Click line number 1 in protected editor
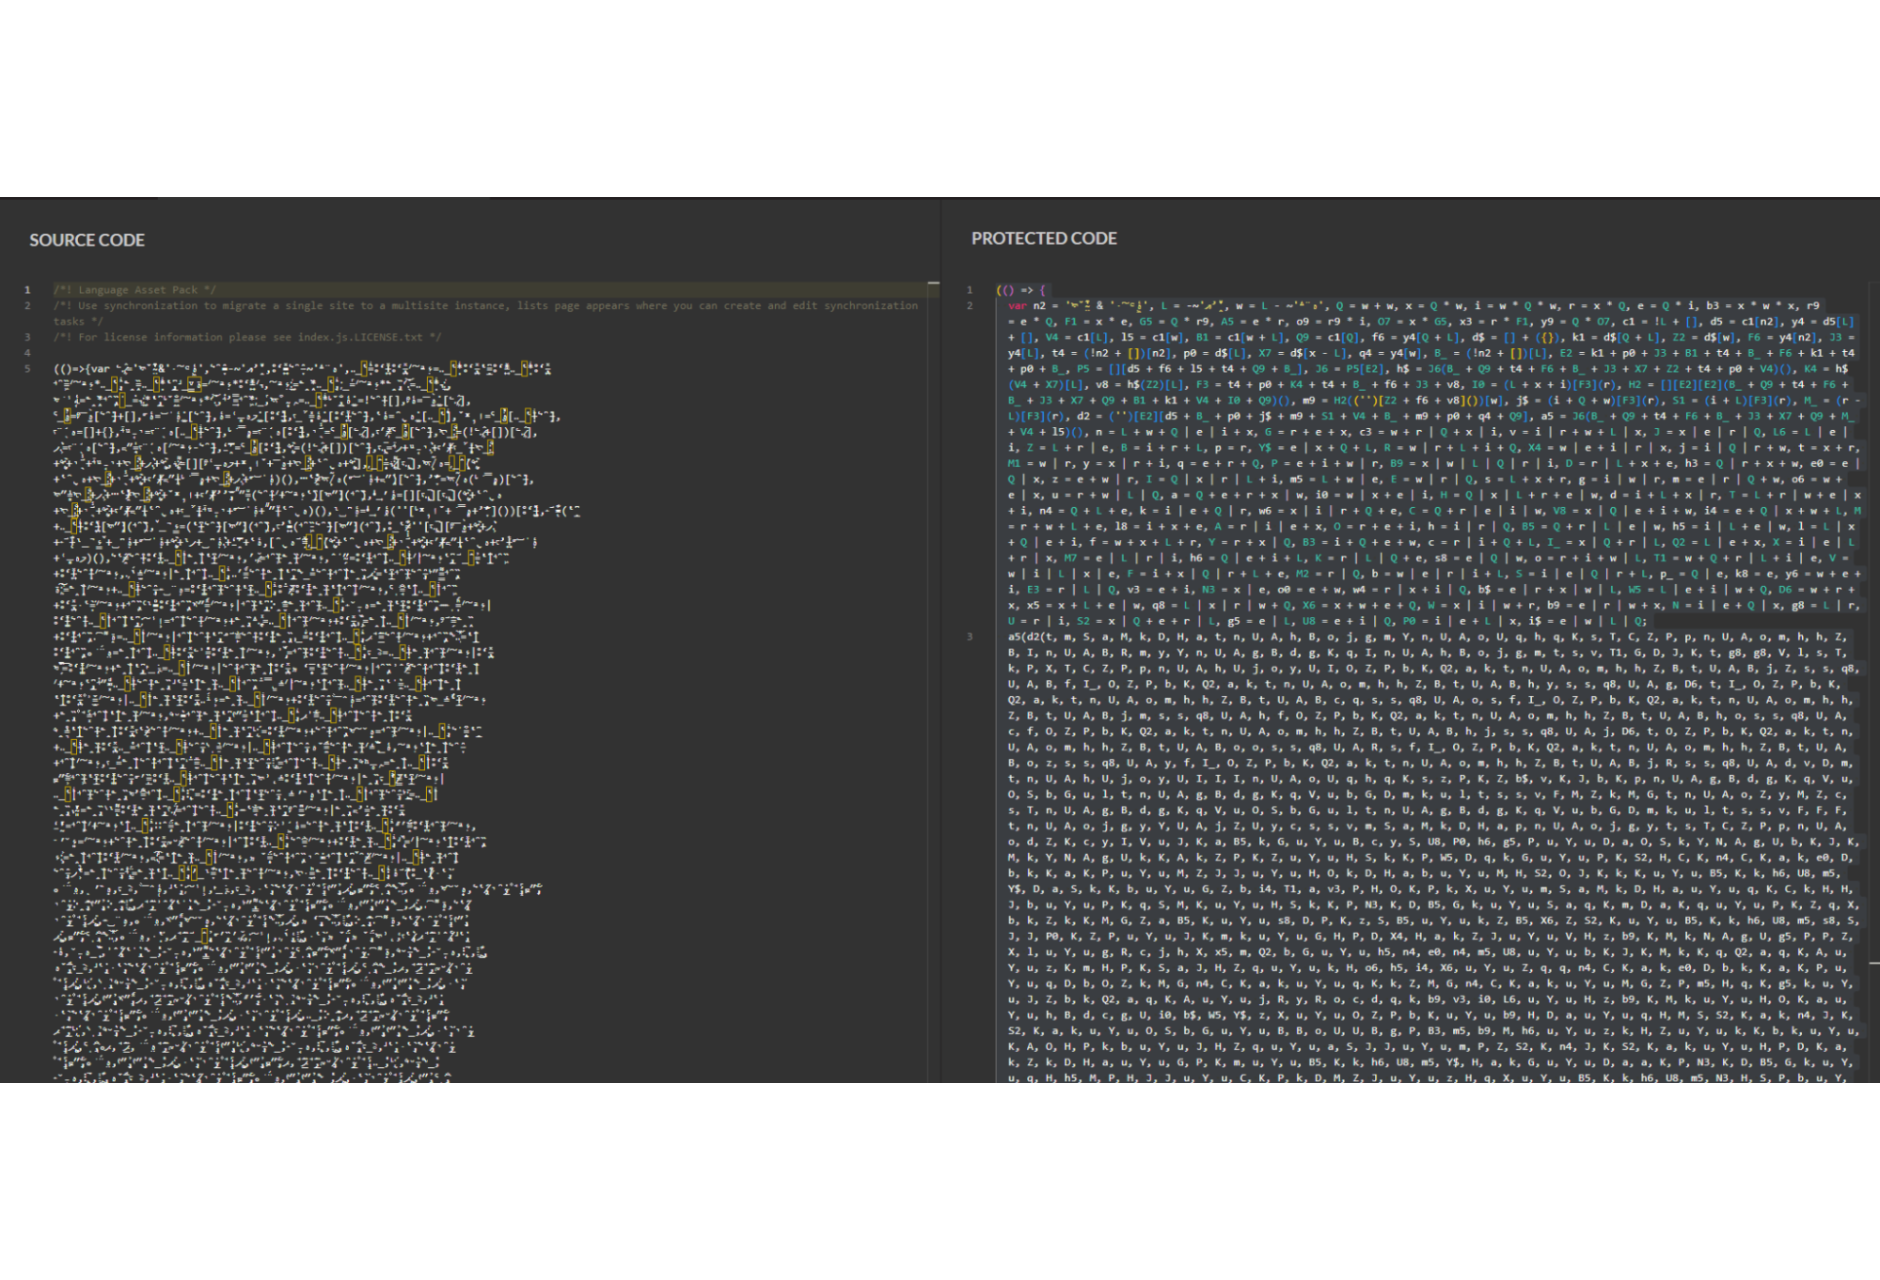The width and height of the screenshot is (1880, 1280). tap(969, 290)
